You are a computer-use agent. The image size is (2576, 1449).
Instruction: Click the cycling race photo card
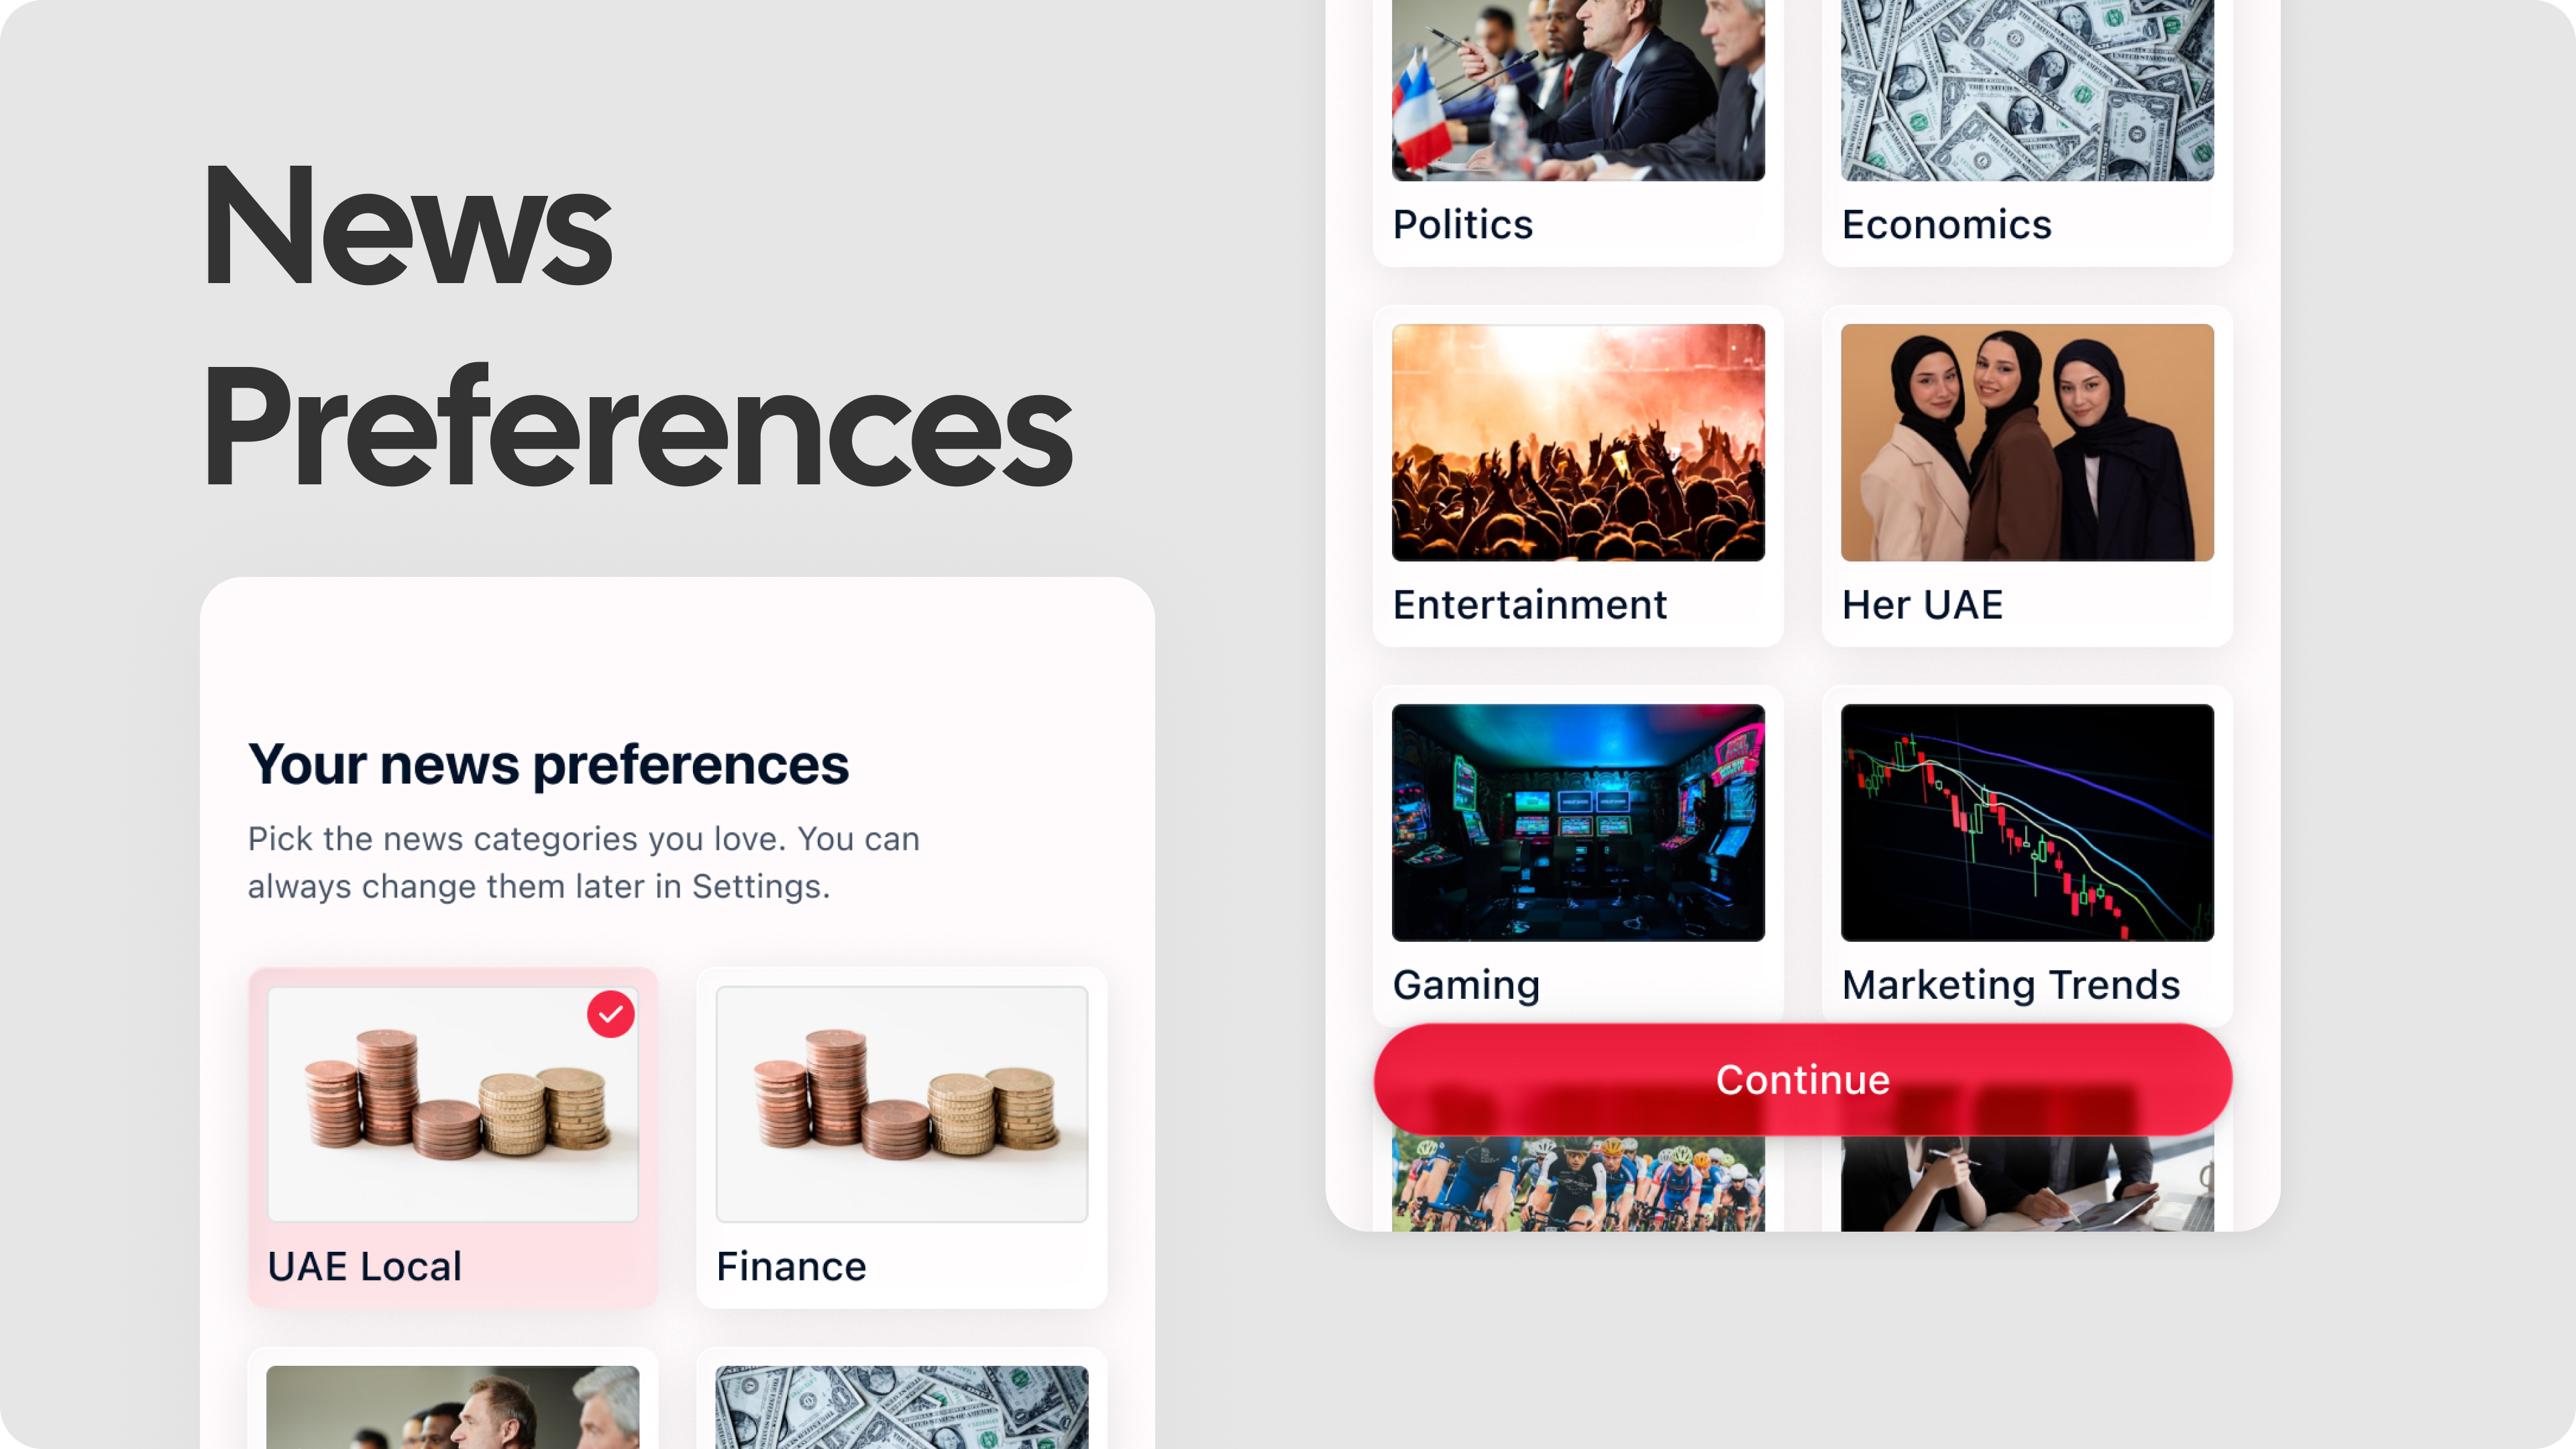tap(1578, 1184)
